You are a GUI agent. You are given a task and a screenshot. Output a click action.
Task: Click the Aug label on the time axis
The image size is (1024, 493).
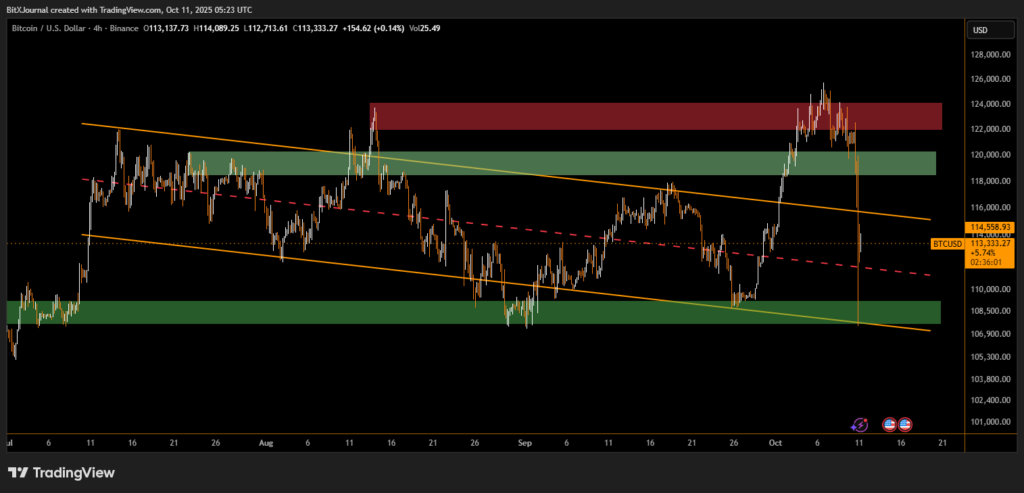(265, 441)
